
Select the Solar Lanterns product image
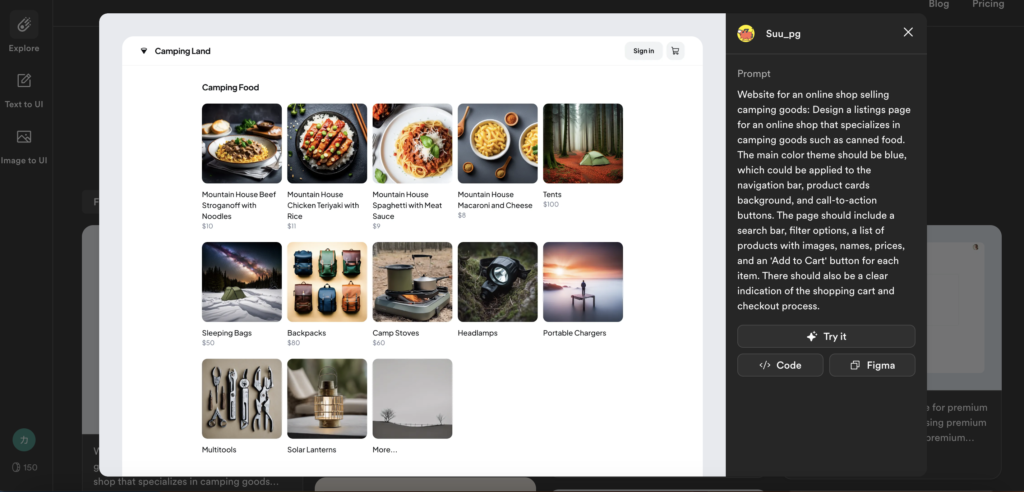tap(327, 399)
